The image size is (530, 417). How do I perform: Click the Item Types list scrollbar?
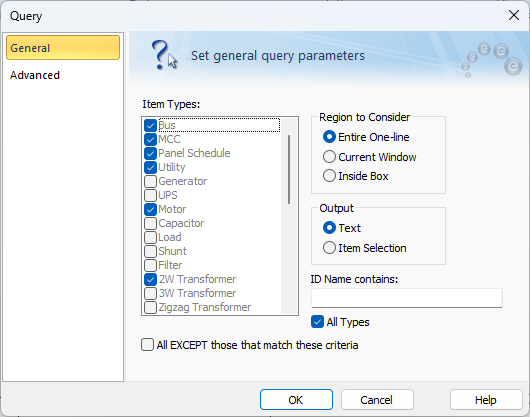[x=289, y=170]
